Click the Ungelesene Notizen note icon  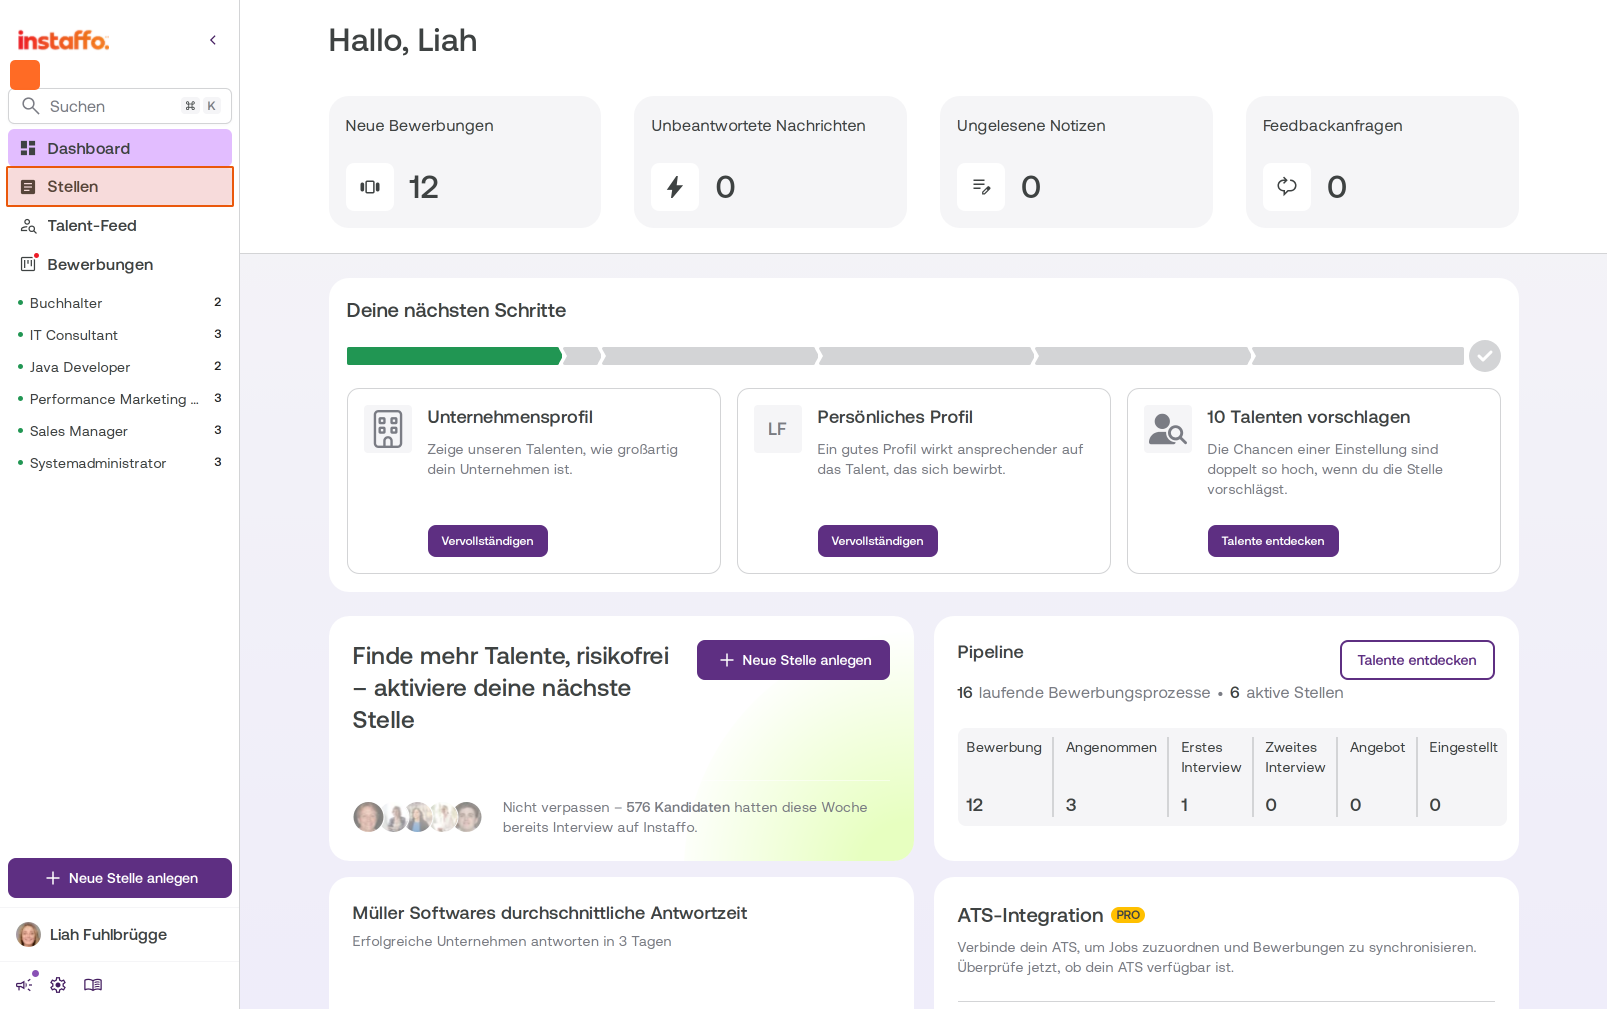[981, 187]
